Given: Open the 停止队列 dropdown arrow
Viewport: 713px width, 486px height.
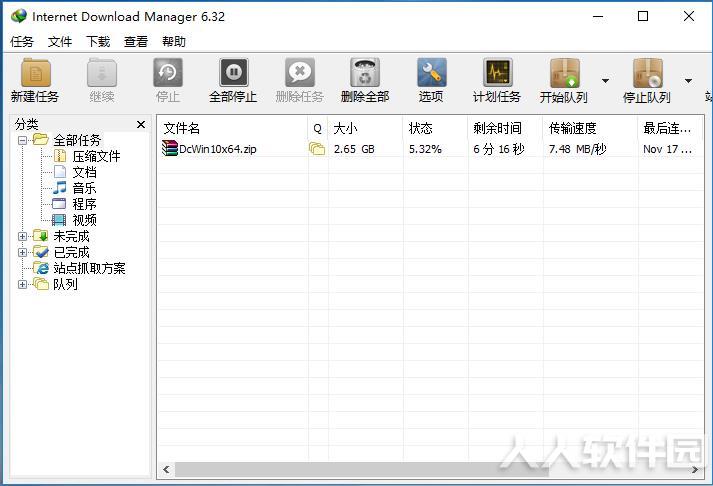Looking at the screenshot, I should coord(688,80).
